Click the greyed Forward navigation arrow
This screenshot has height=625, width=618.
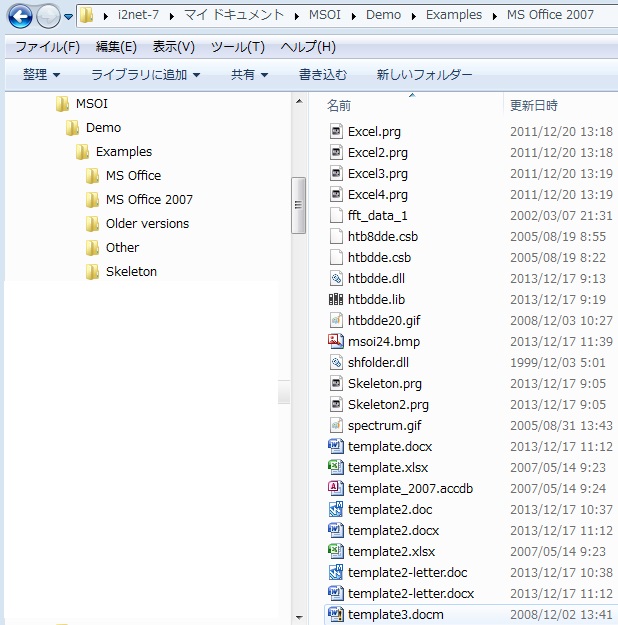[48, 17]
